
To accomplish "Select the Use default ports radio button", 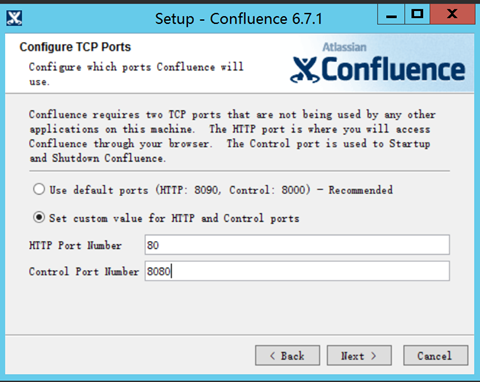I will tap(39, 189).
